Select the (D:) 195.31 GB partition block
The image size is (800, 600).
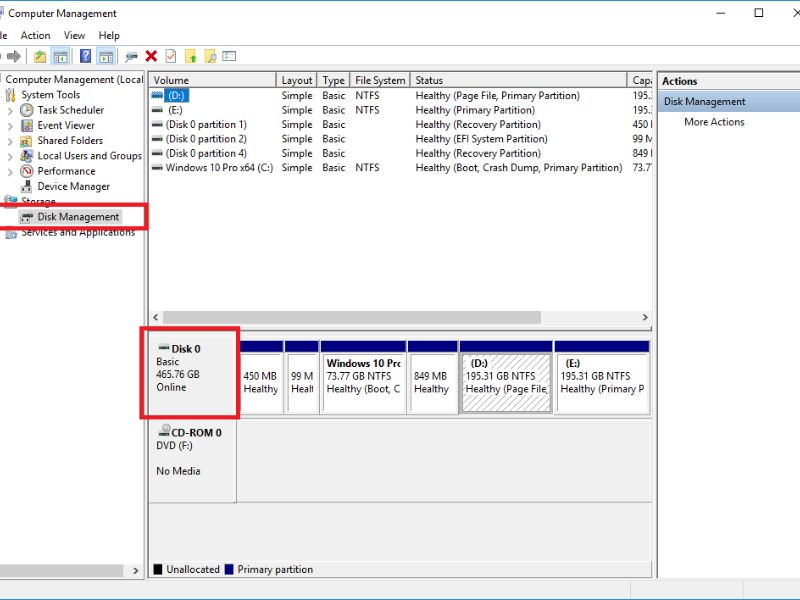(506, 377)
